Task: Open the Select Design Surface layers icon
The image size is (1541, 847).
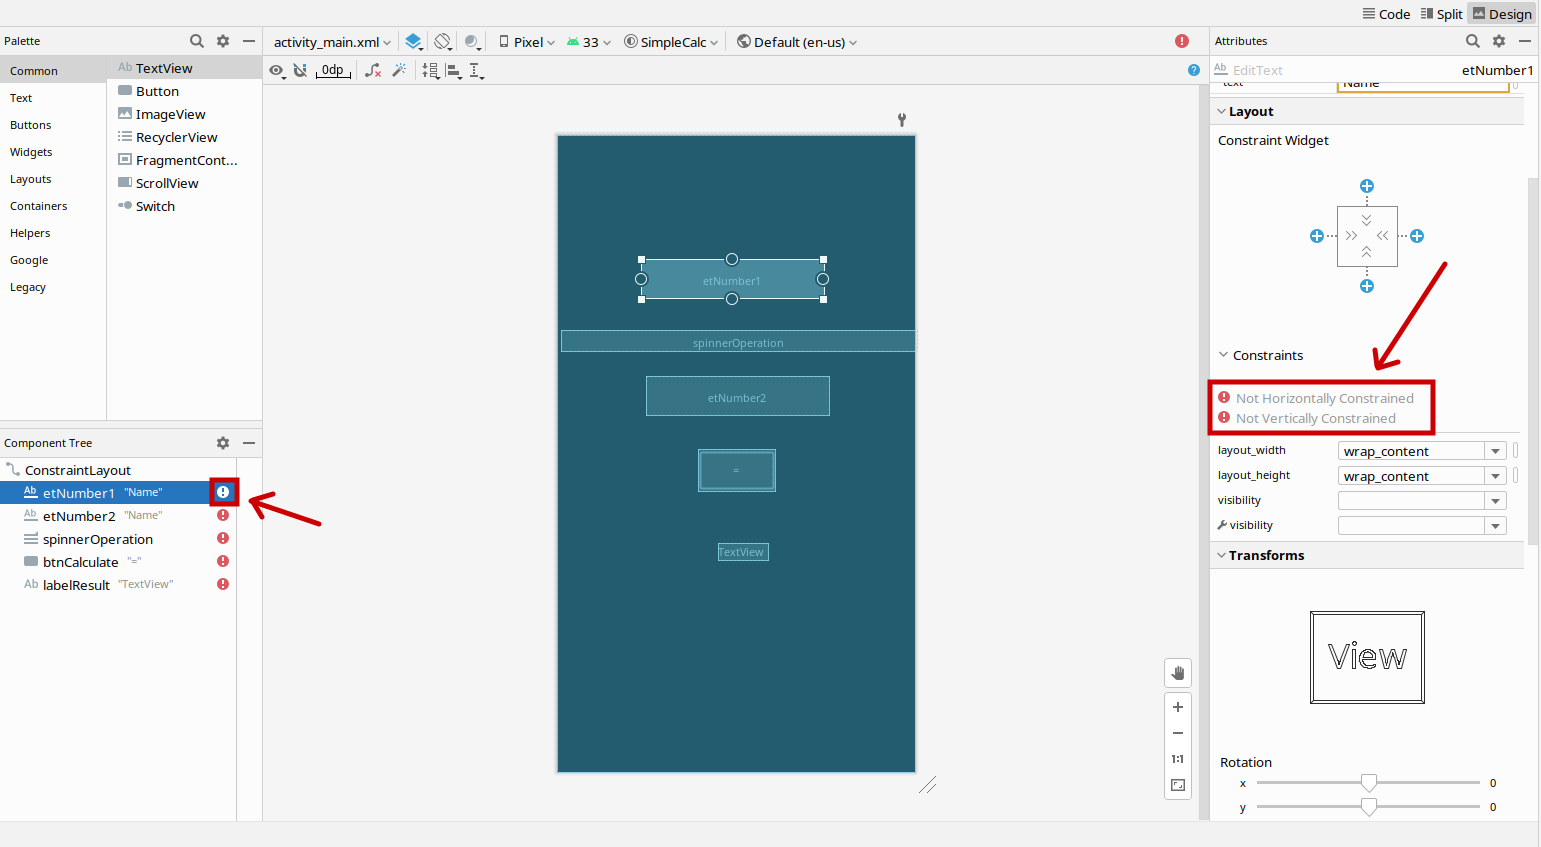Action: click(x=414, y=42)
